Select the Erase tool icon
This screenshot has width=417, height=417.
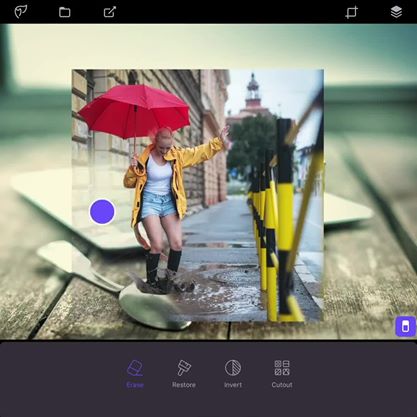point(135,368)
